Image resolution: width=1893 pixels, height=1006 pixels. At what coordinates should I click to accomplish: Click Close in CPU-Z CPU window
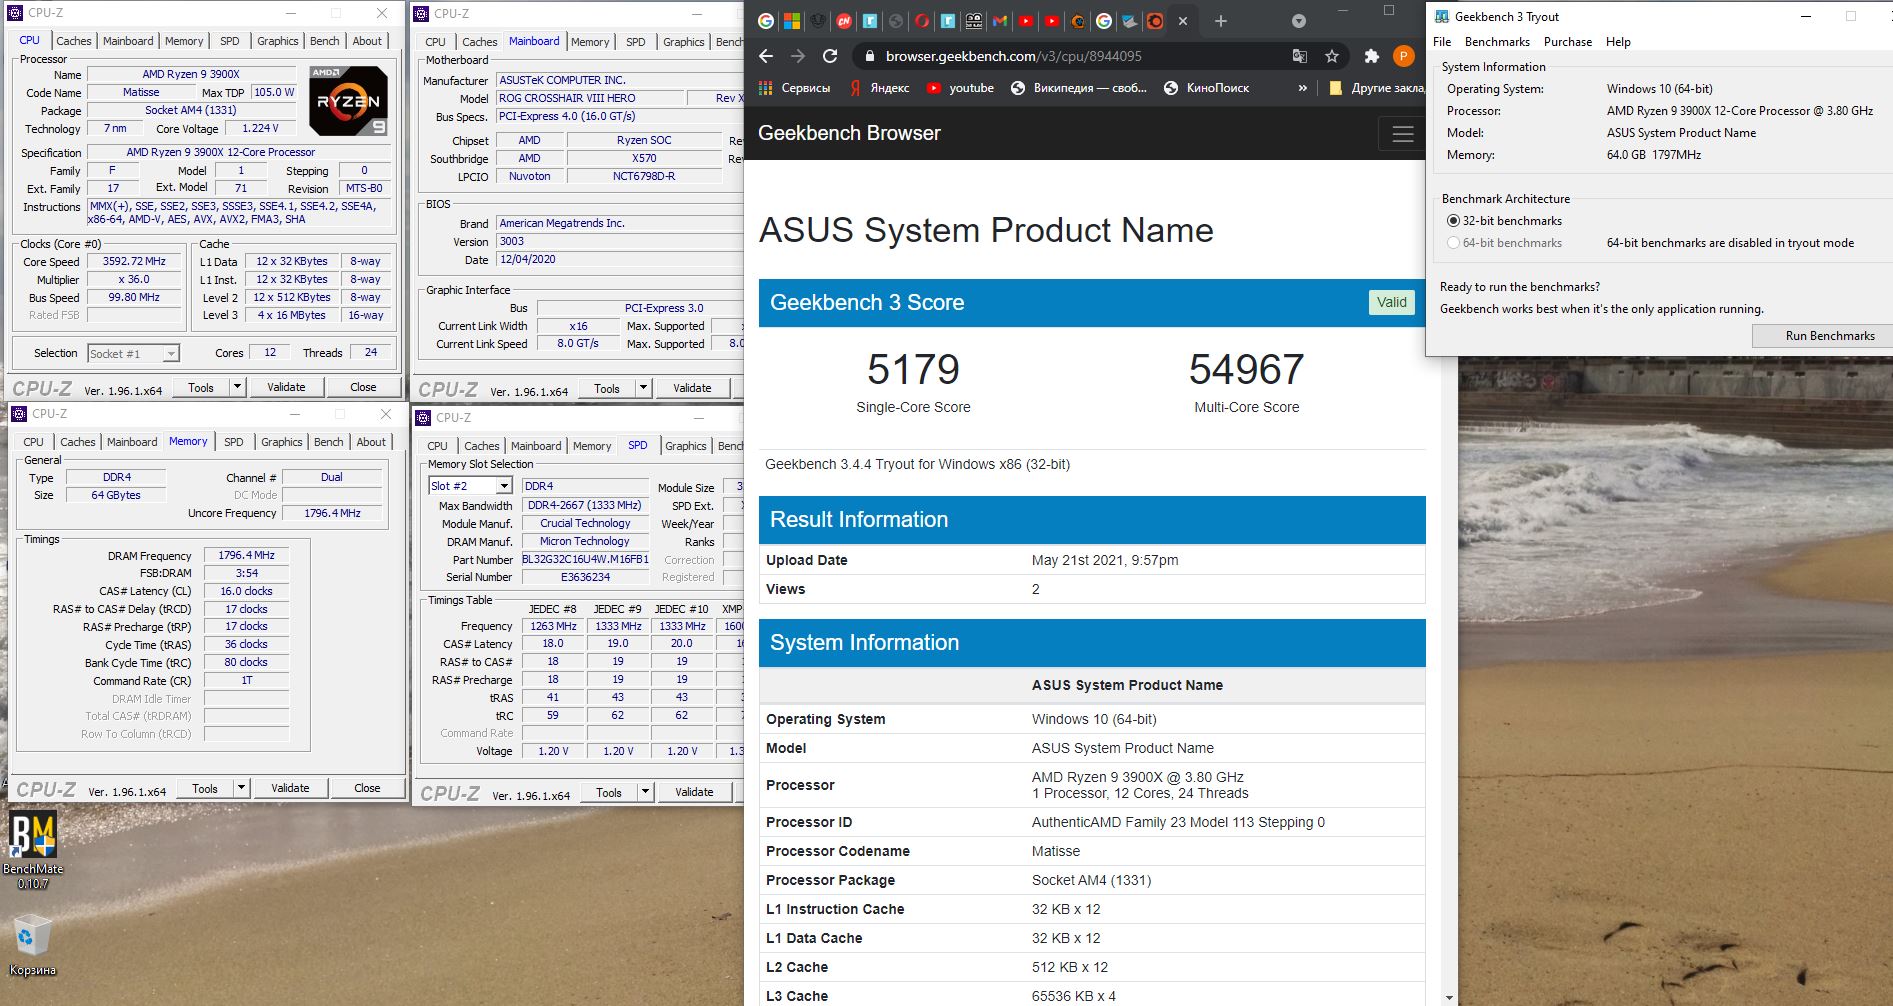click(x=363, y=387)
